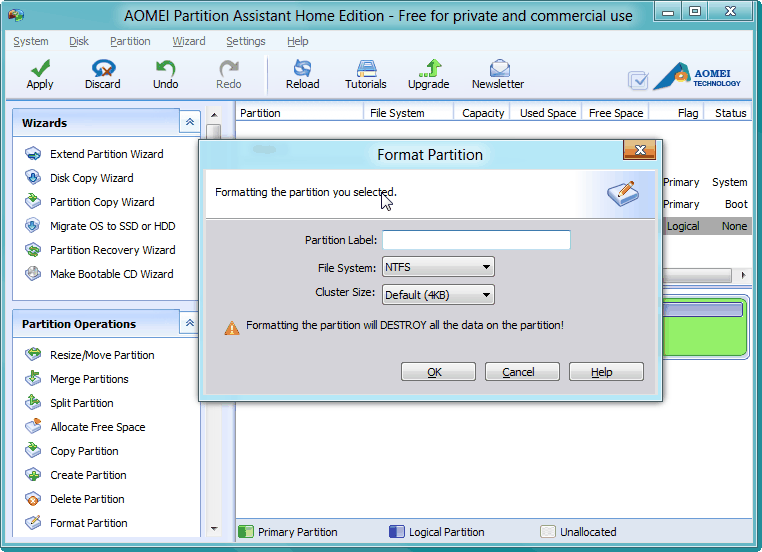Collapse the Partition Operations panel

pyautogui.click(x=190, y=323)
